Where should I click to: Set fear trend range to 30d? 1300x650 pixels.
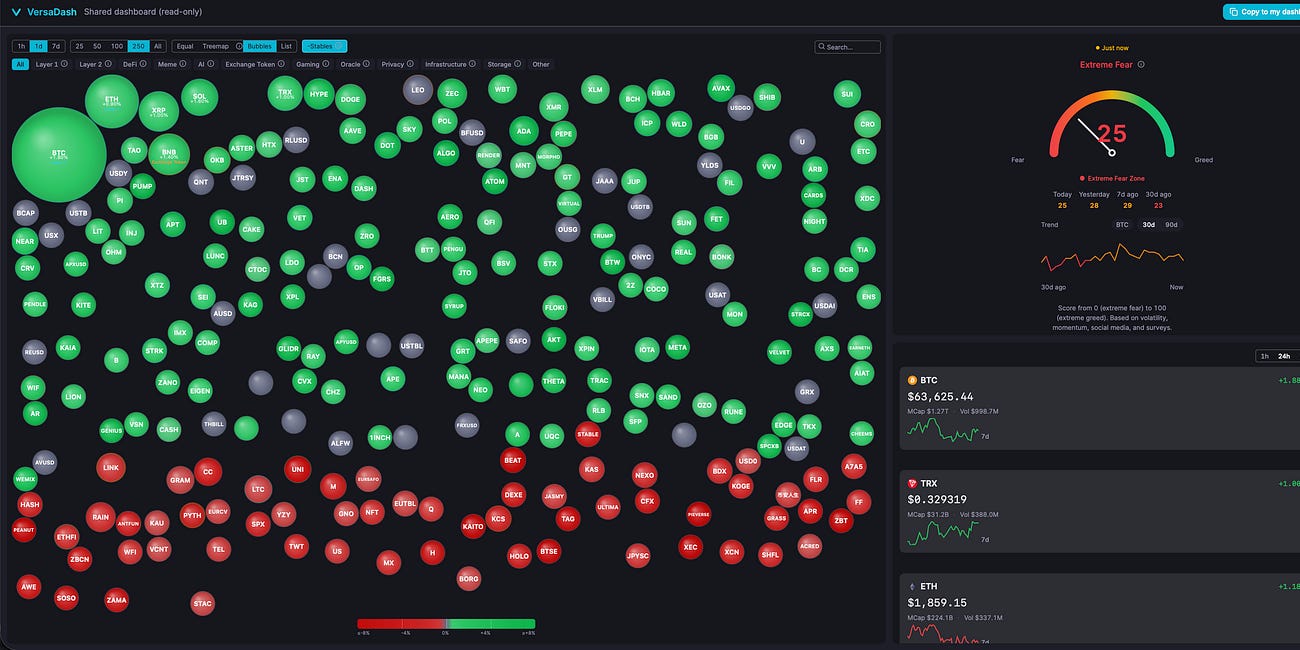(1148, 225)
